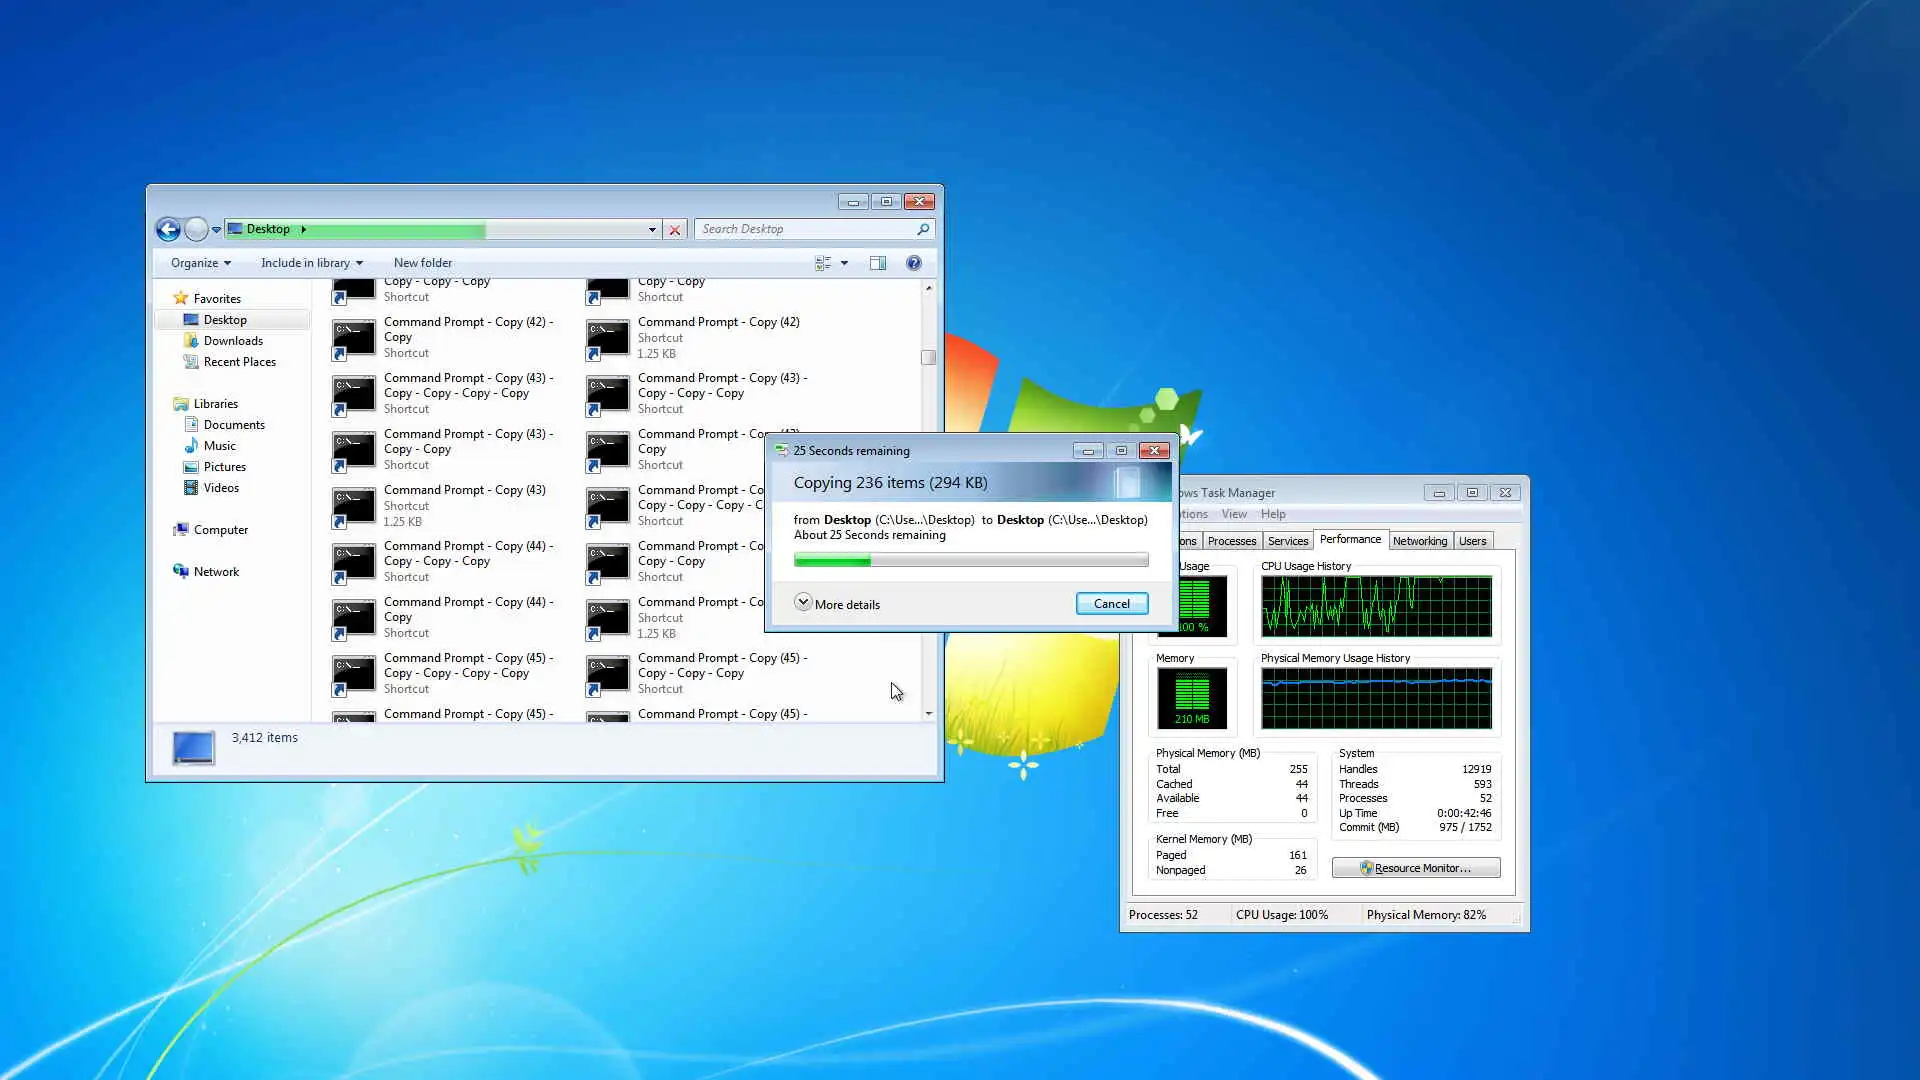Open Resource Monitor button
The width and height of the screenshot is (1920, 1080).
point(1415,868)
